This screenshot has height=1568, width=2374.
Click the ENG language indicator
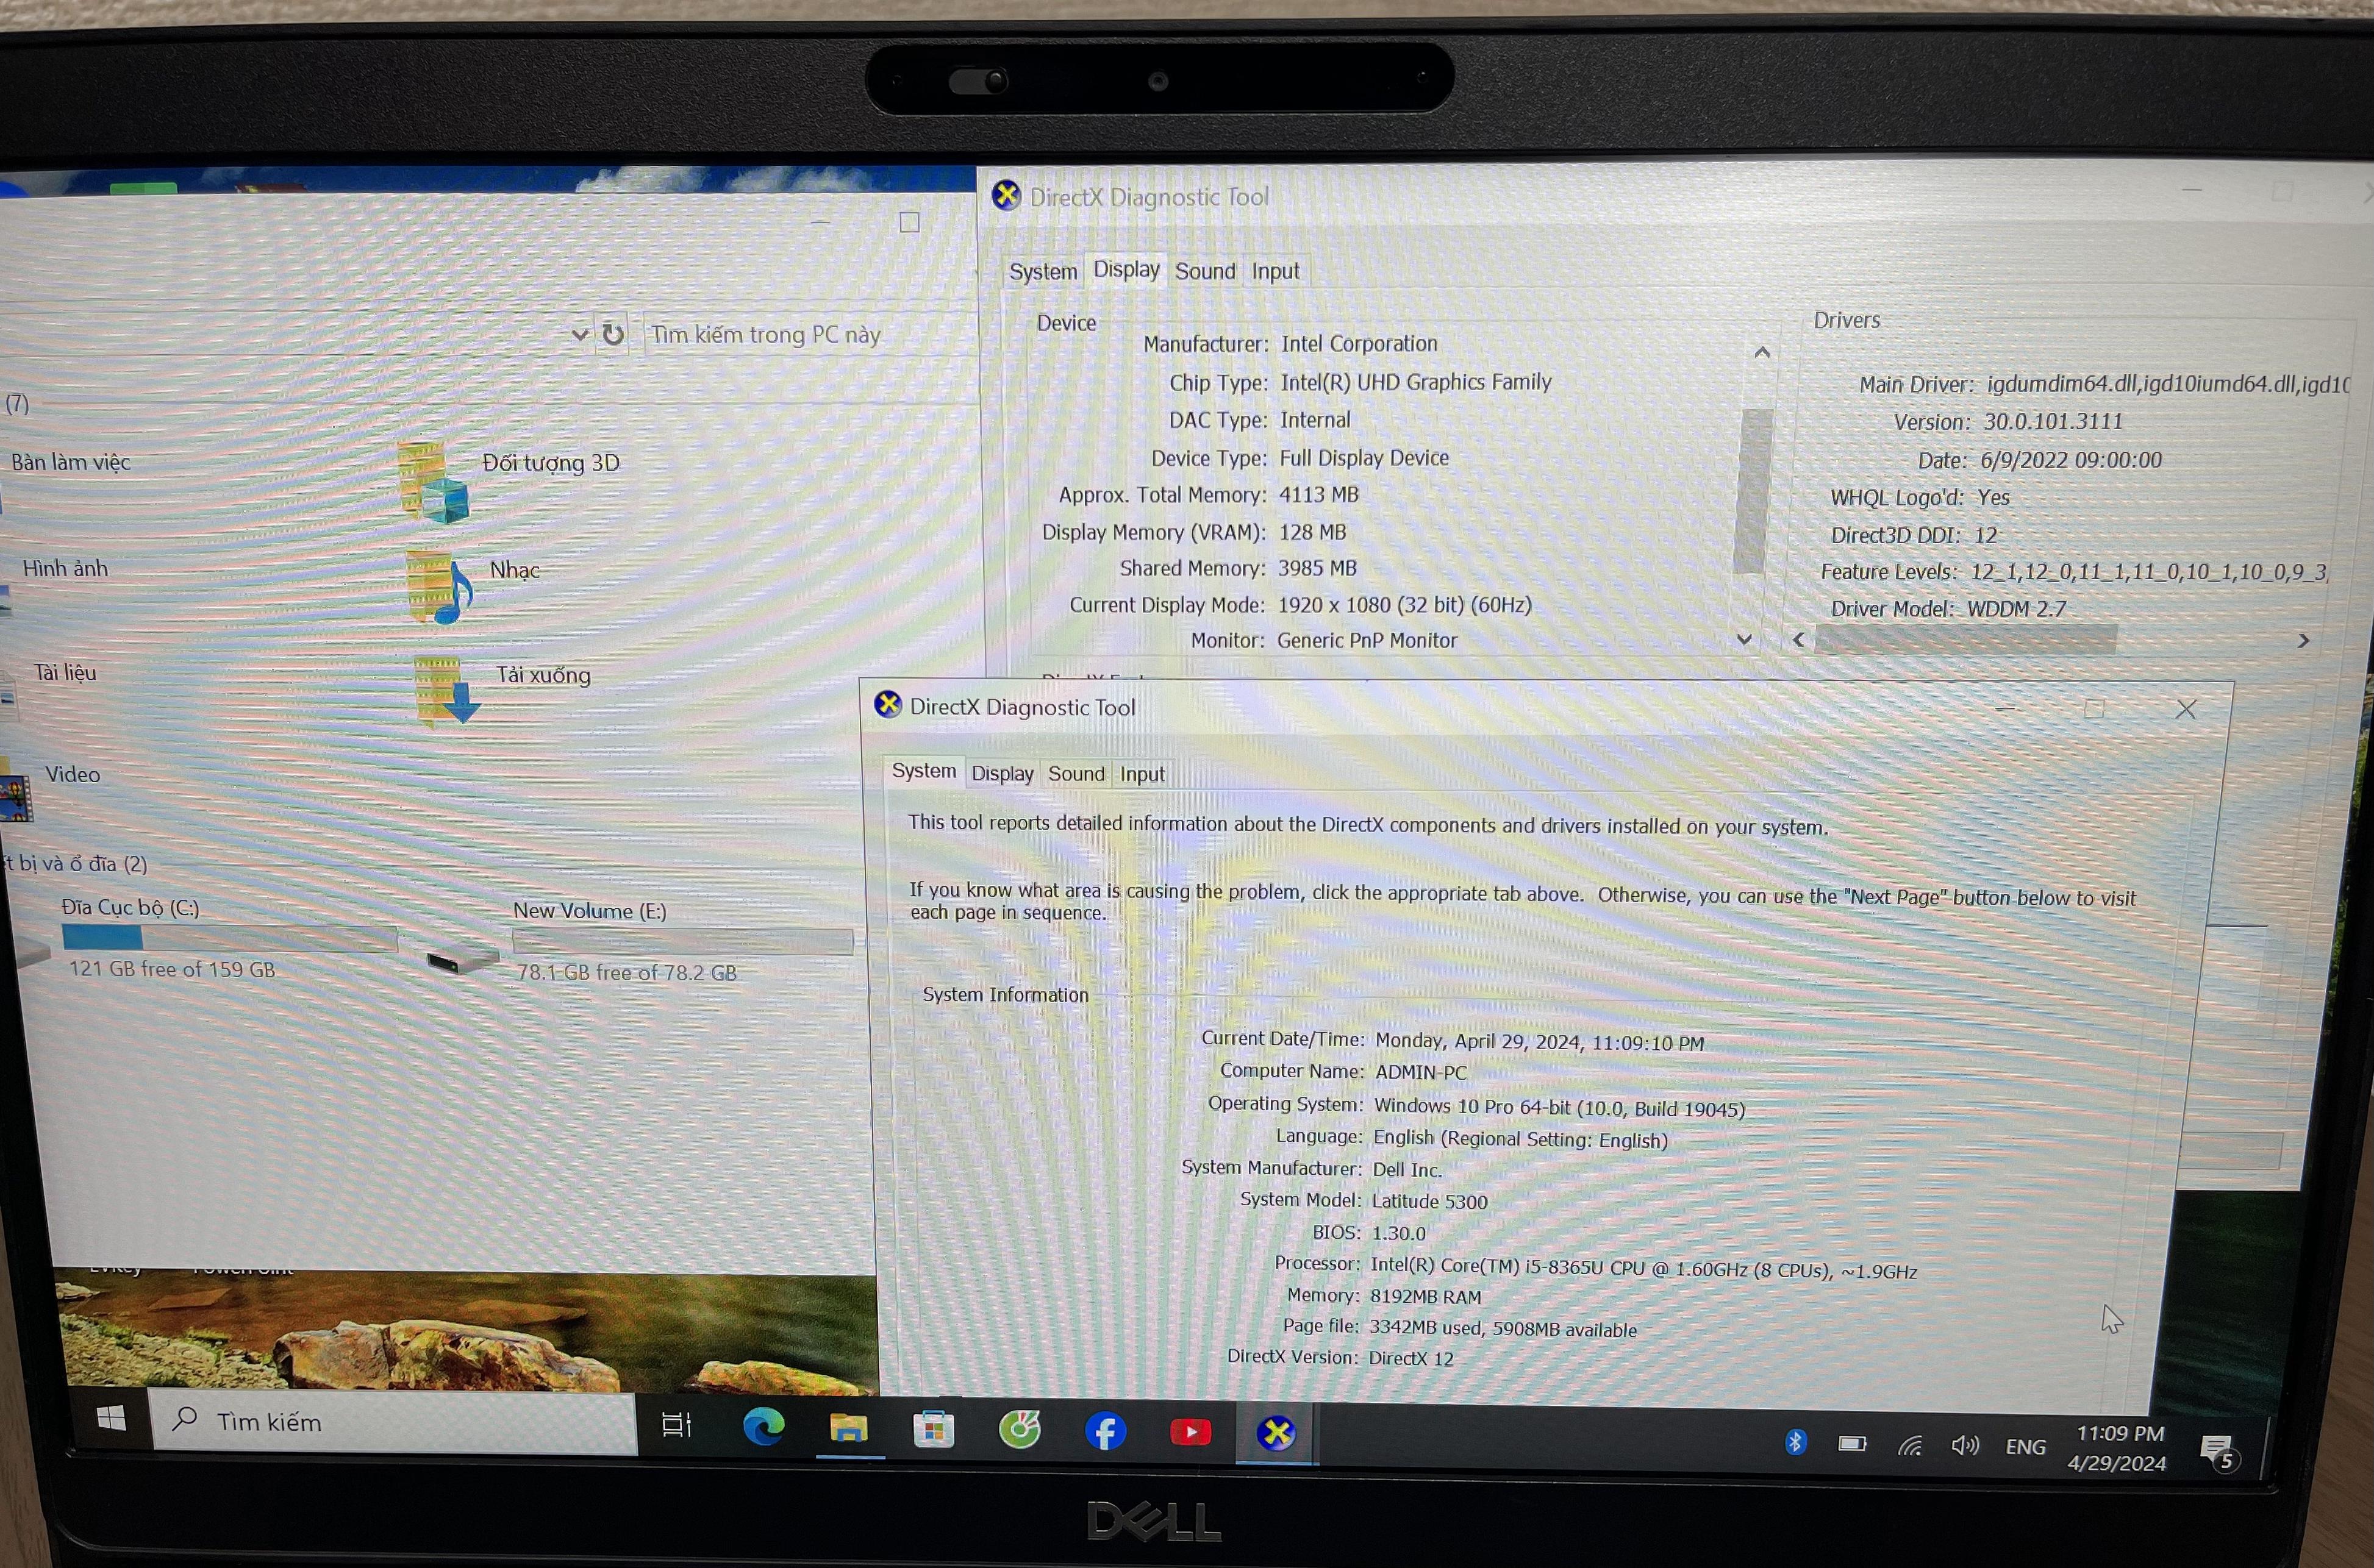pyautogui.click(x=2025, y=1447)
